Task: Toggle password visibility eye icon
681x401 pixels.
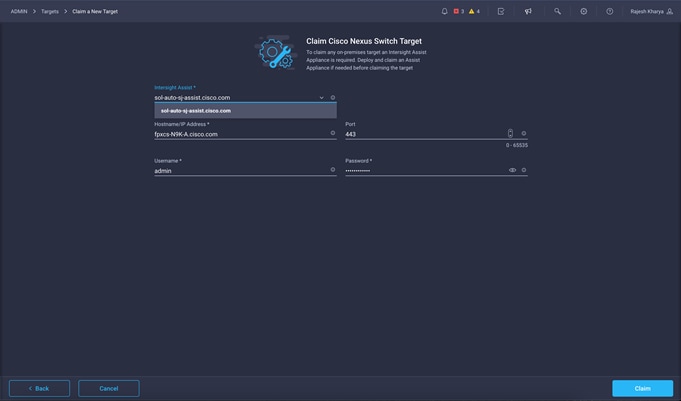Action: pos(512,170)
